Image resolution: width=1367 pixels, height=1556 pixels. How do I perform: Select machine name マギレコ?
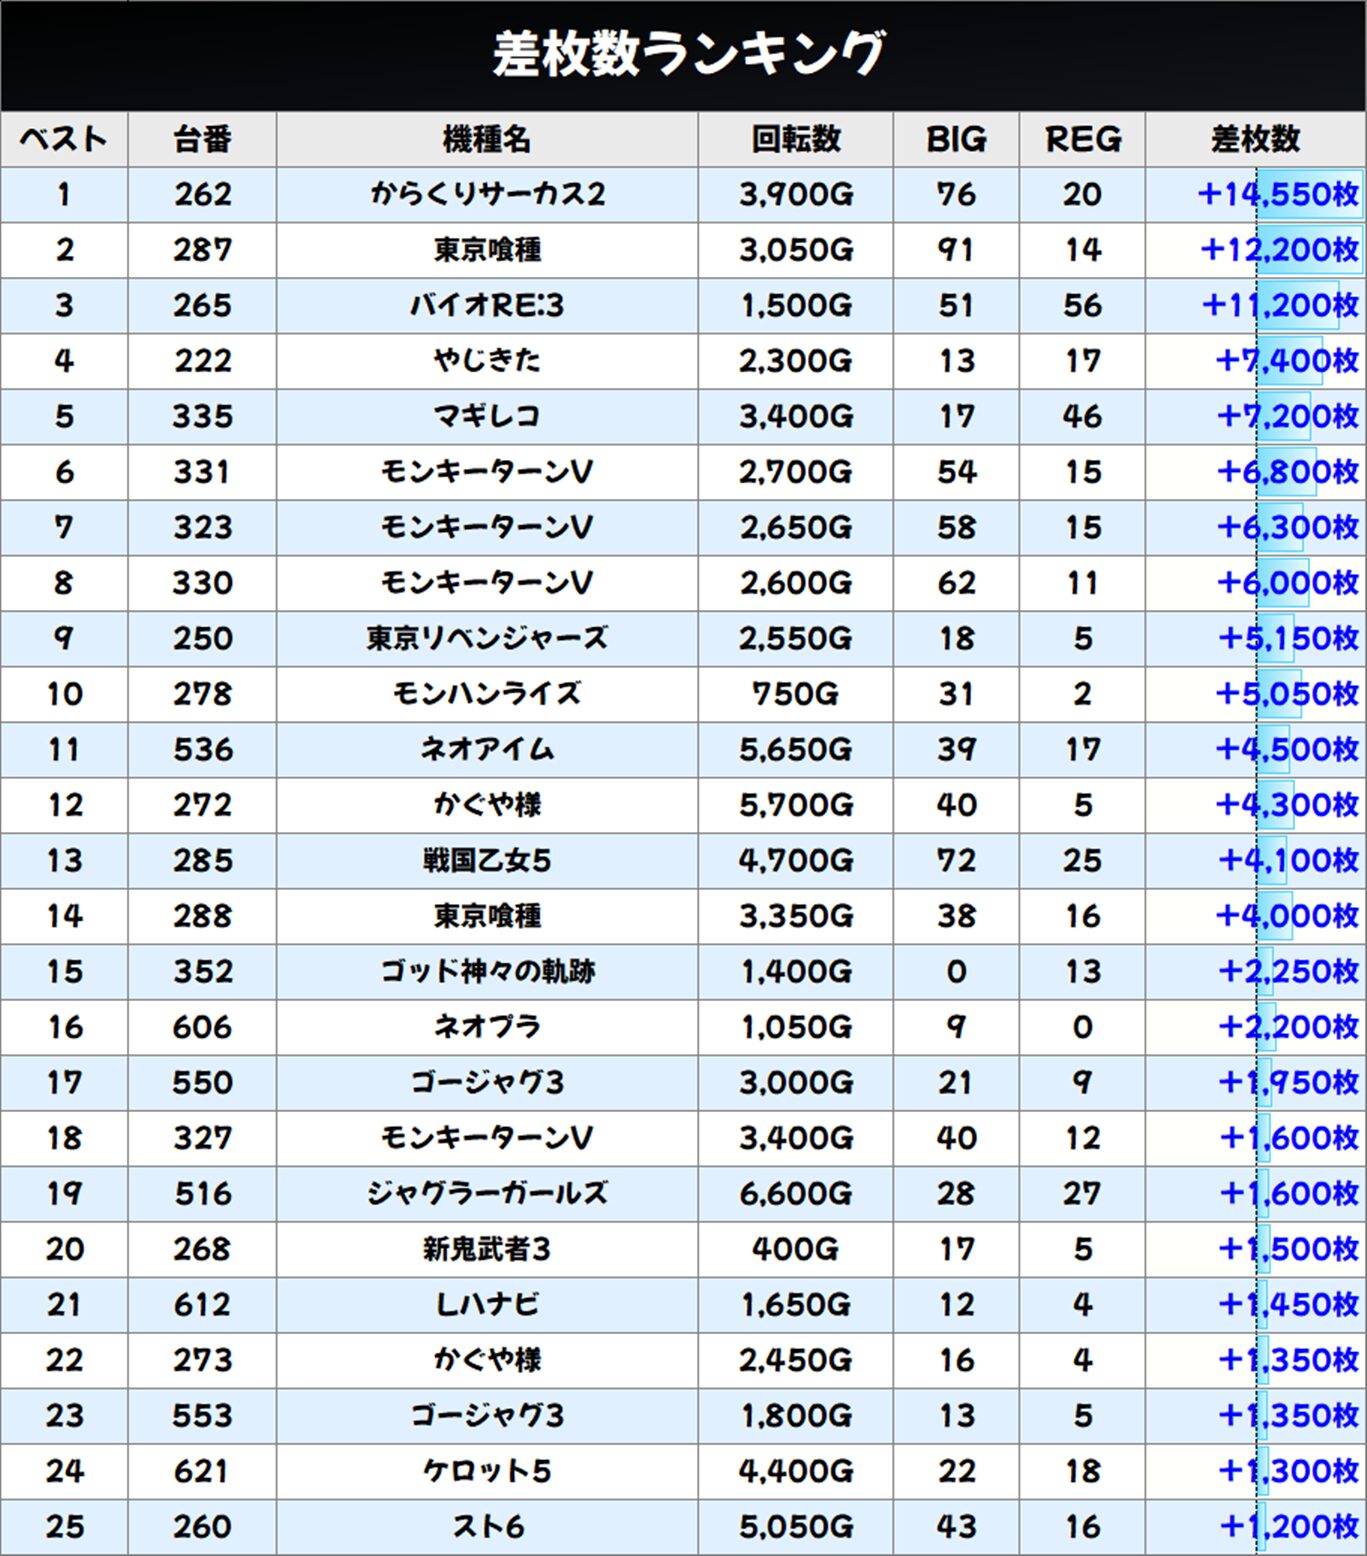coord(487,416)
